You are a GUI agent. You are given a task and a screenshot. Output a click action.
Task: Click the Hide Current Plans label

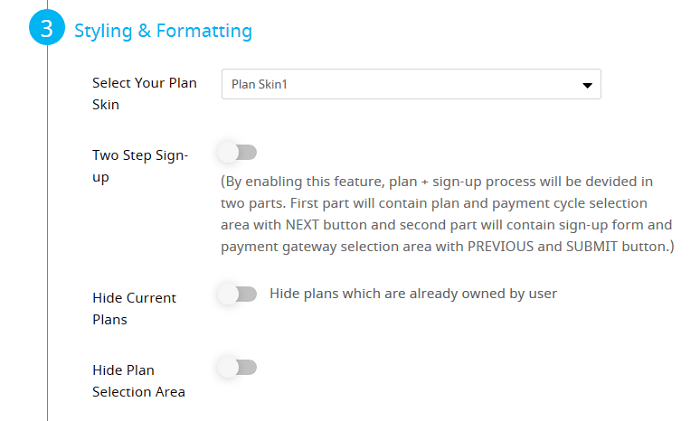click(134, 308)
